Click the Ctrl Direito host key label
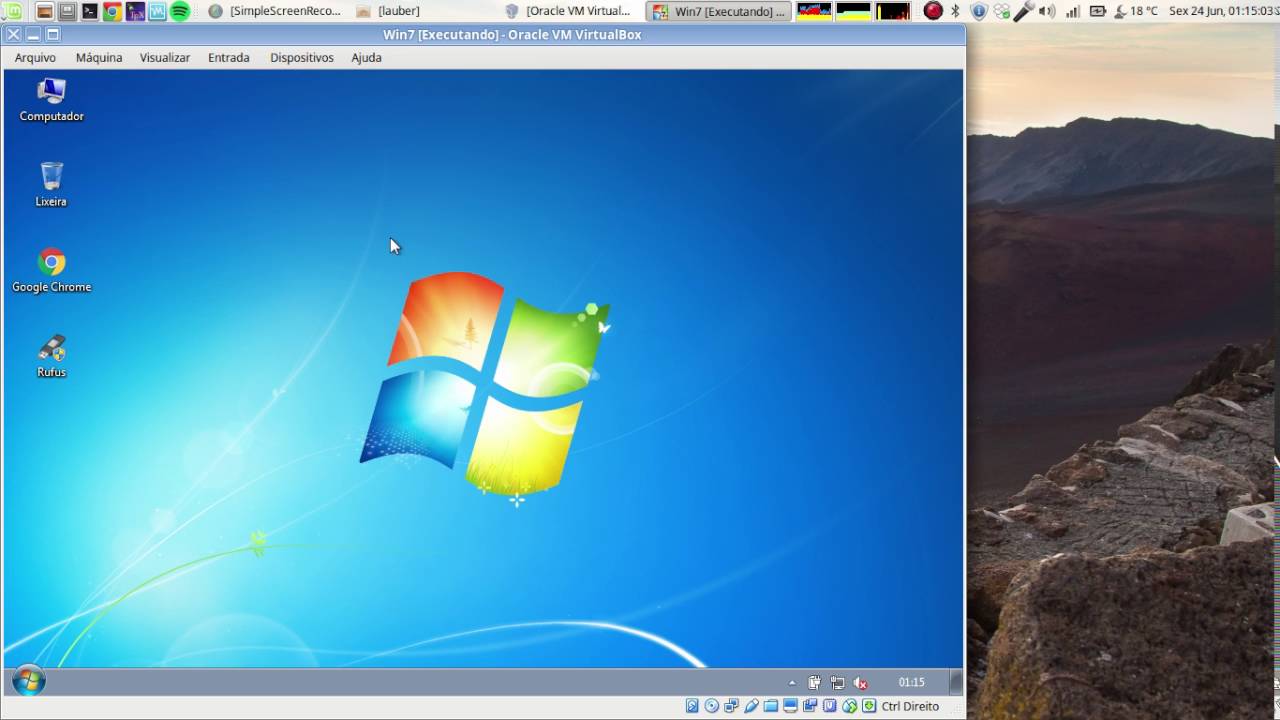 click(910, 706)
